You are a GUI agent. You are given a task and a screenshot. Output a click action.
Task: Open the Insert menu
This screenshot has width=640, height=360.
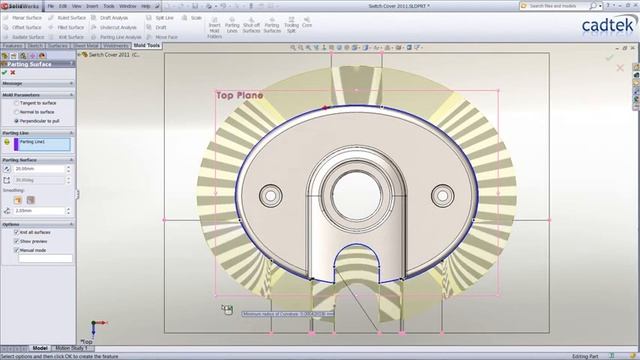coord(92,6)
